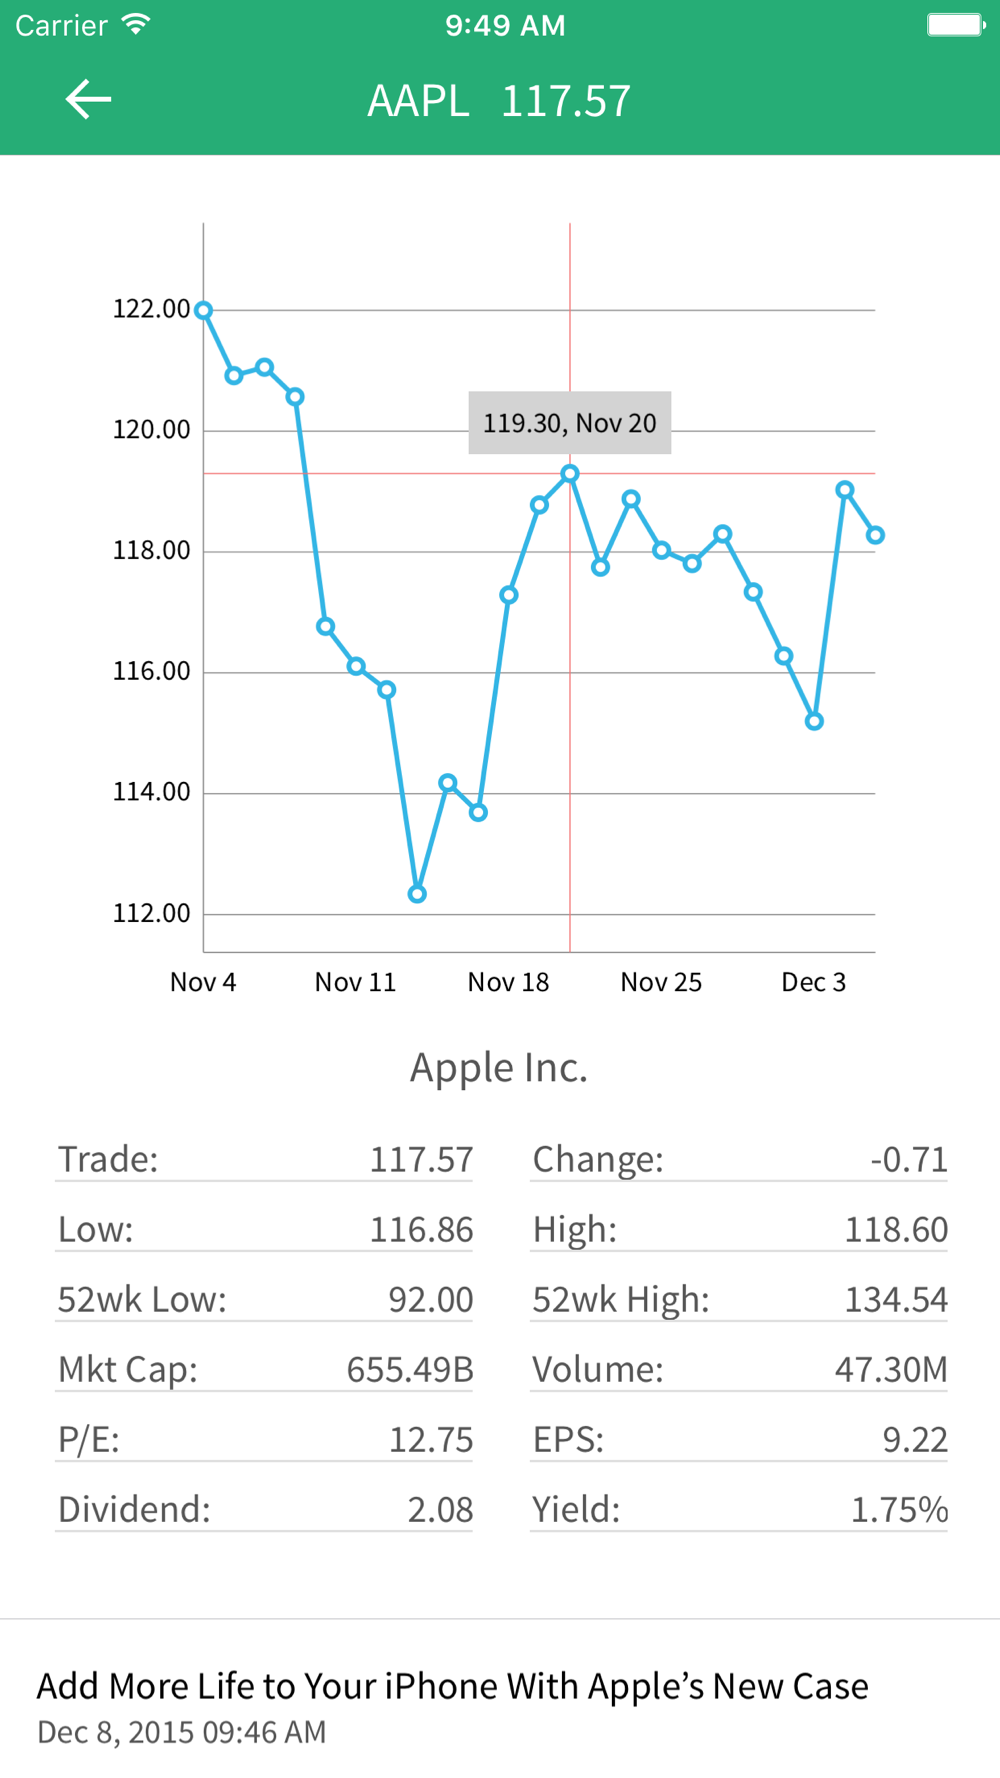Tap the battery indicator icon

click(x=955, y=25)
